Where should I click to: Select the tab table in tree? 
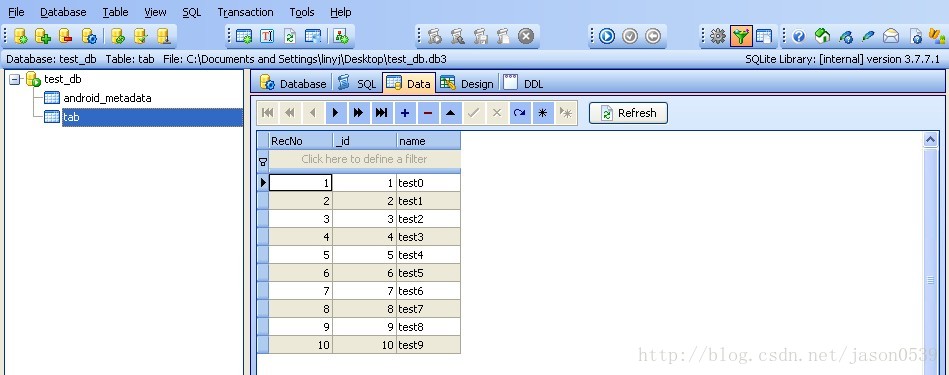[71, 117]
